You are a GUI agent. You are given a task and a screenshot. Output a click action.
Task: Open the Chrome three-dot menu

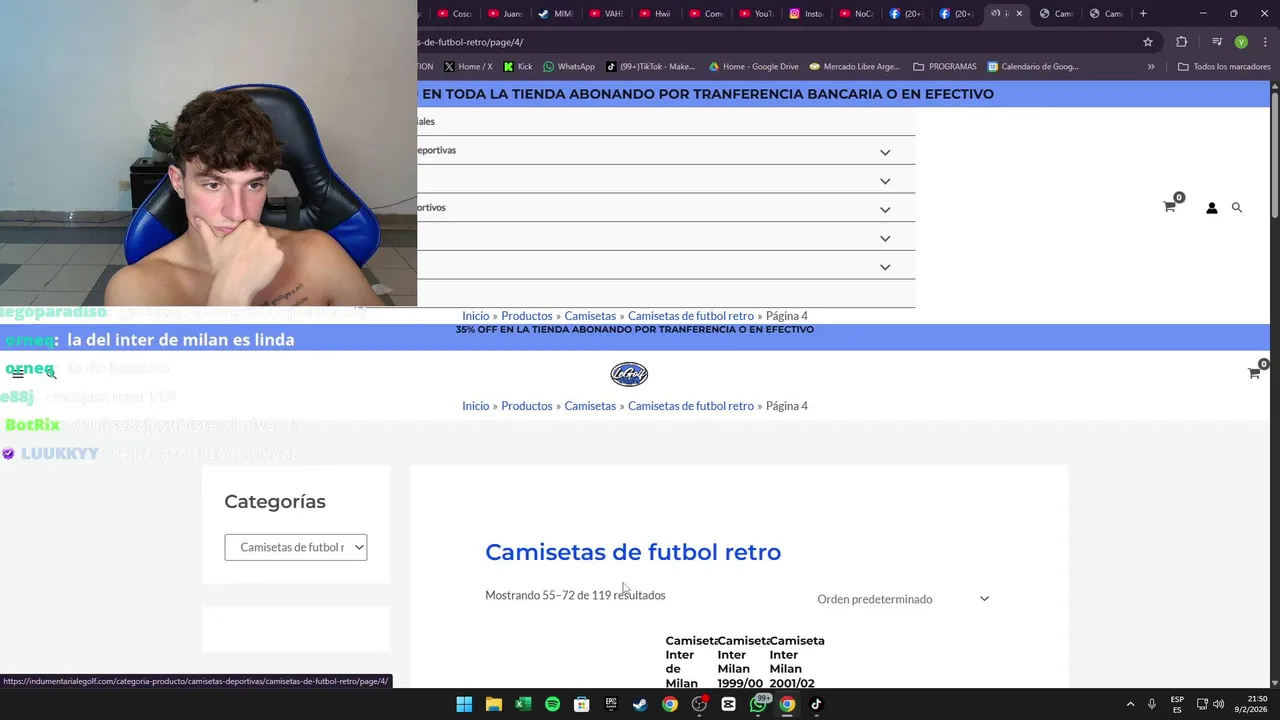[x=1265, y=42]
